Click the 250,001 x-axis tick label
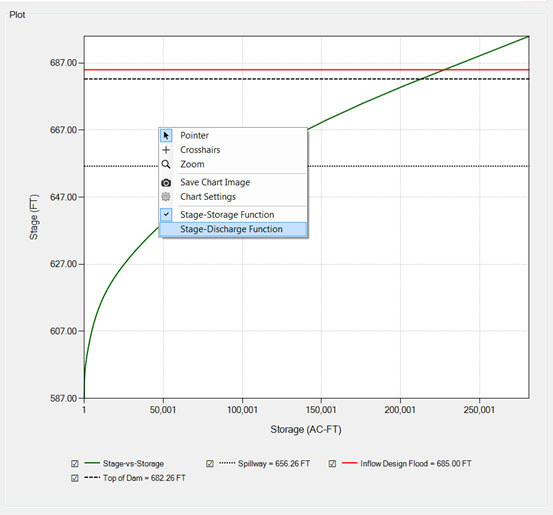Viewport: 553px width, 515px height. (x=479, y=410)
